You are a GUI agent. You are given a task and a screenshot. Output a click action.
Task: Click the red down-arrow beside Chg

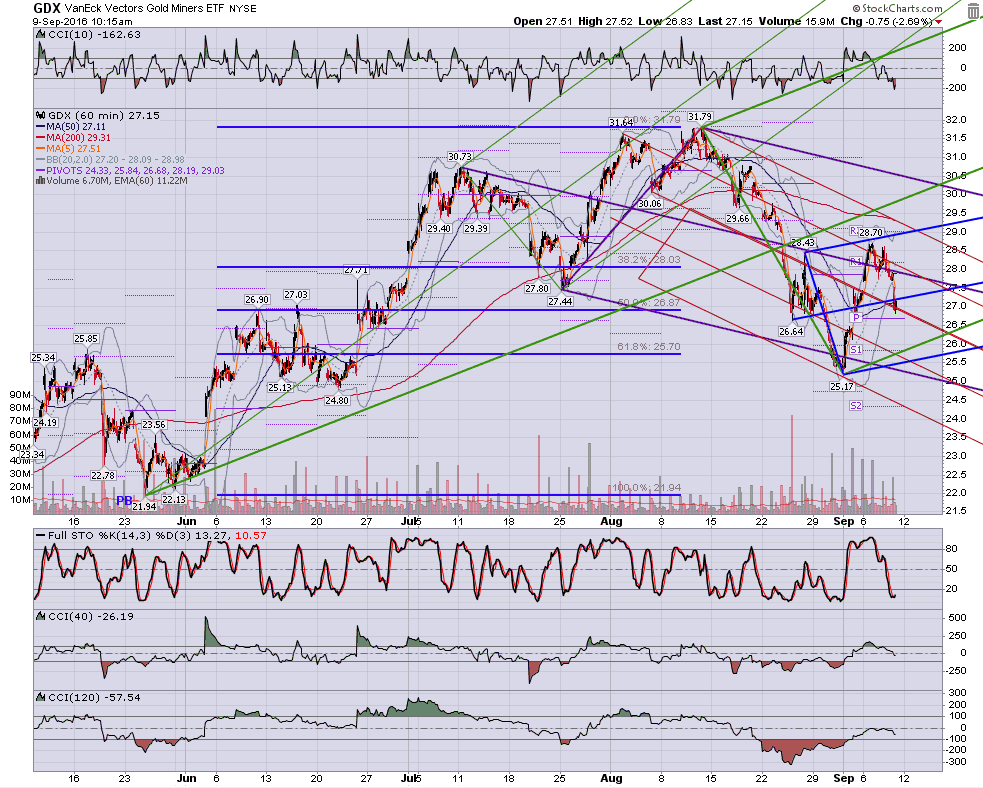940,22
